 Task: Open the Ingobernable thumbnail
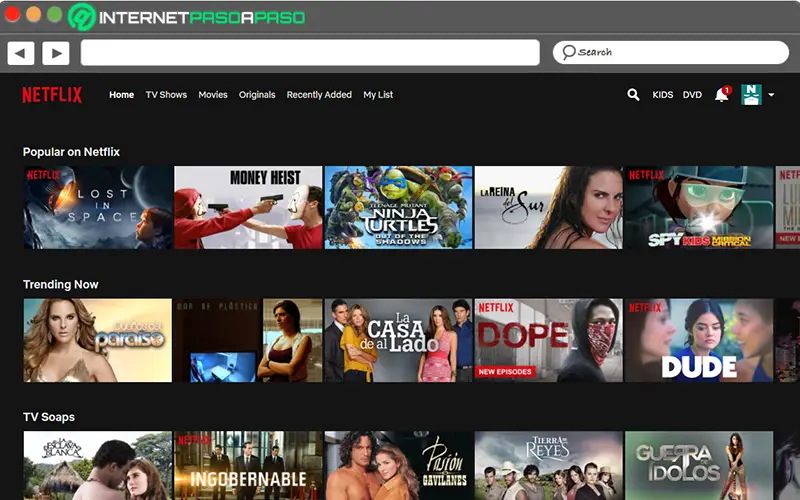point(248,466)
